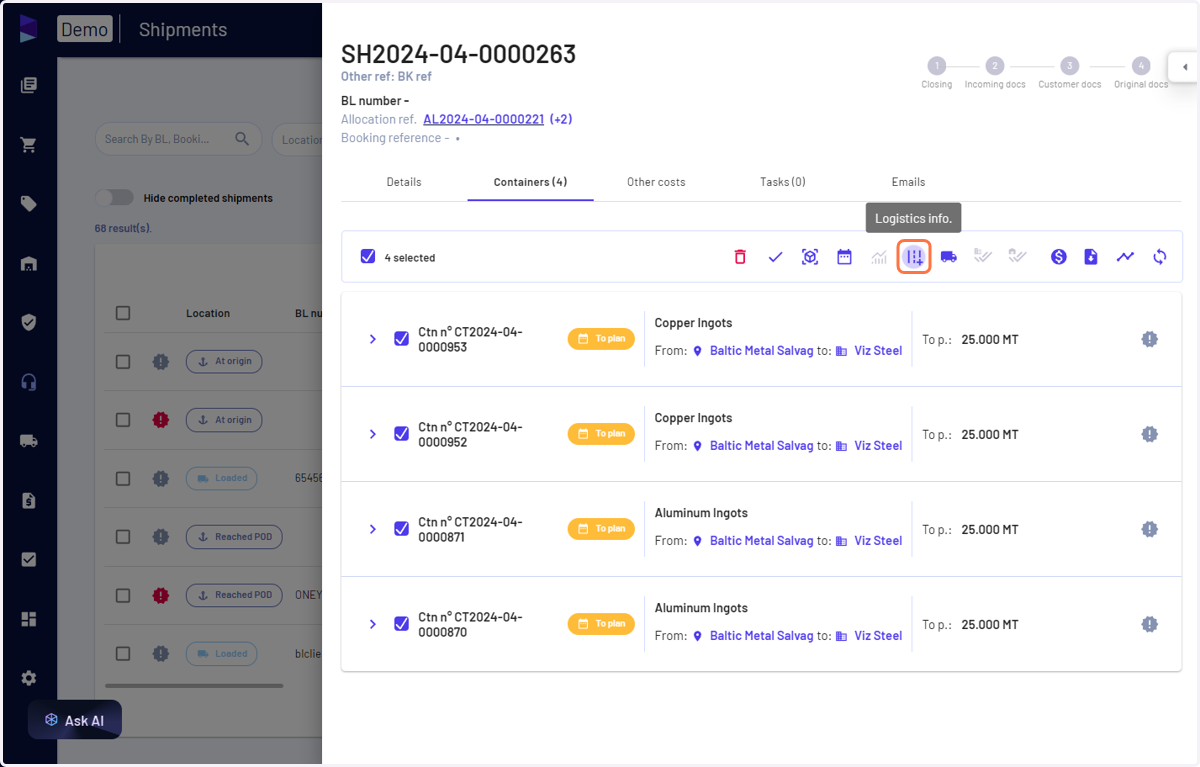This screenshot has height=767, width=1200.
Task: Open the shopping cart sidebar icon
Action: click(29, 145)
